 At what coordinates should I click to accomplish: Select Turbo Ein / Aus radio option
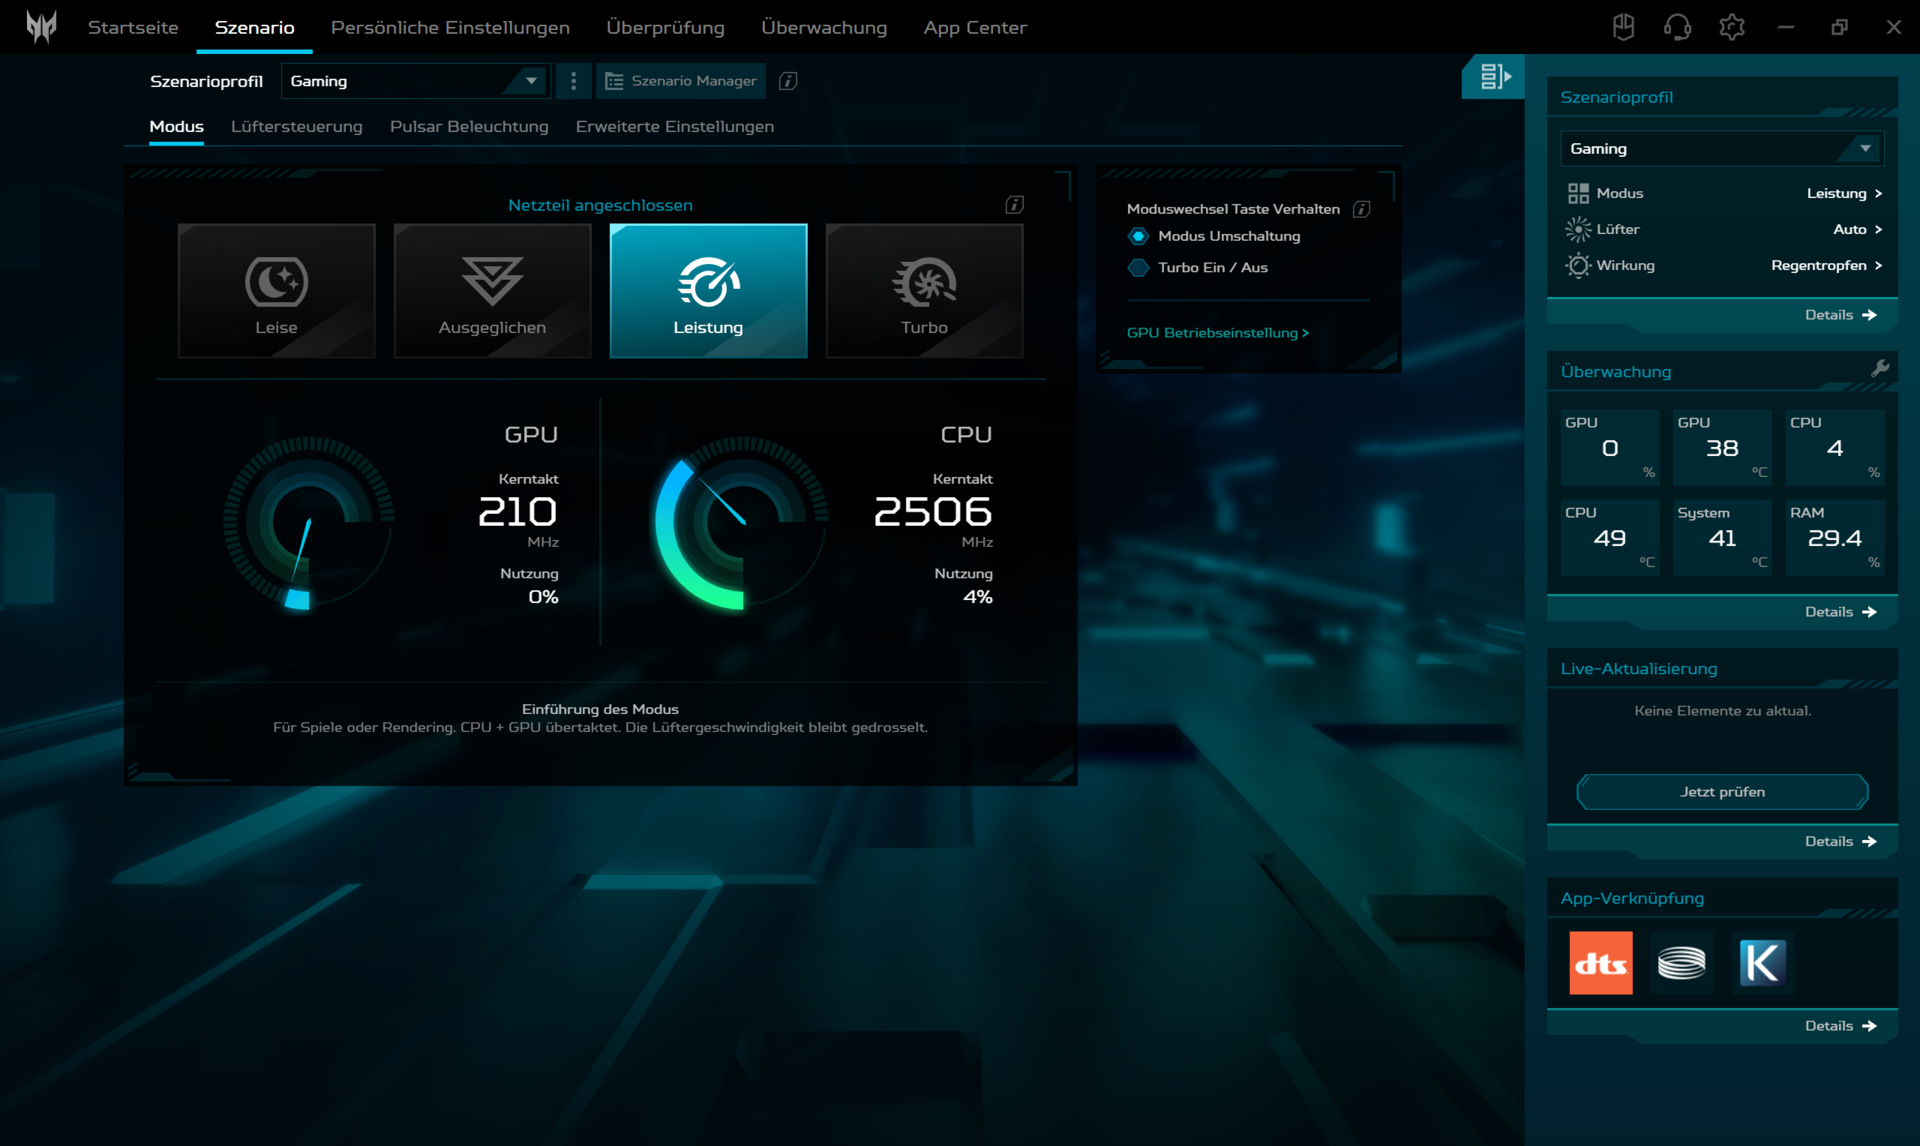(x=1138, y=267)
